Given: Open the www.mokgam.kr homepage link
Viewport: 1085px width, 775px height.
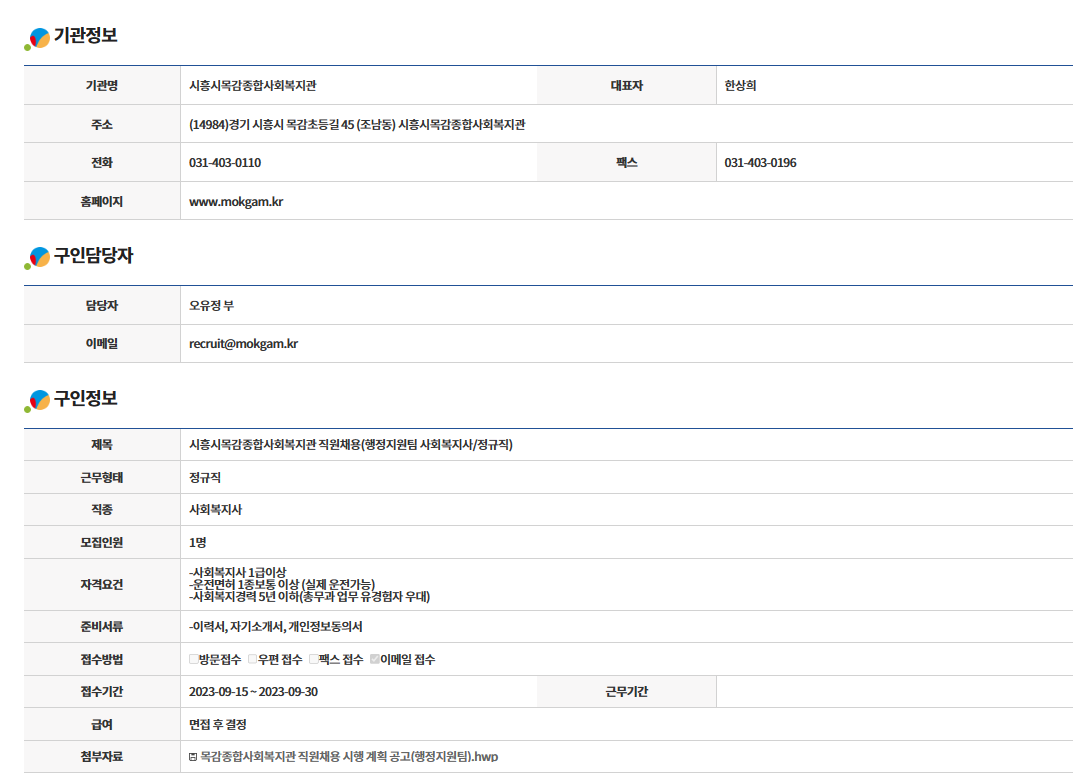Looking at the screenshot, I should coord(236,202).
